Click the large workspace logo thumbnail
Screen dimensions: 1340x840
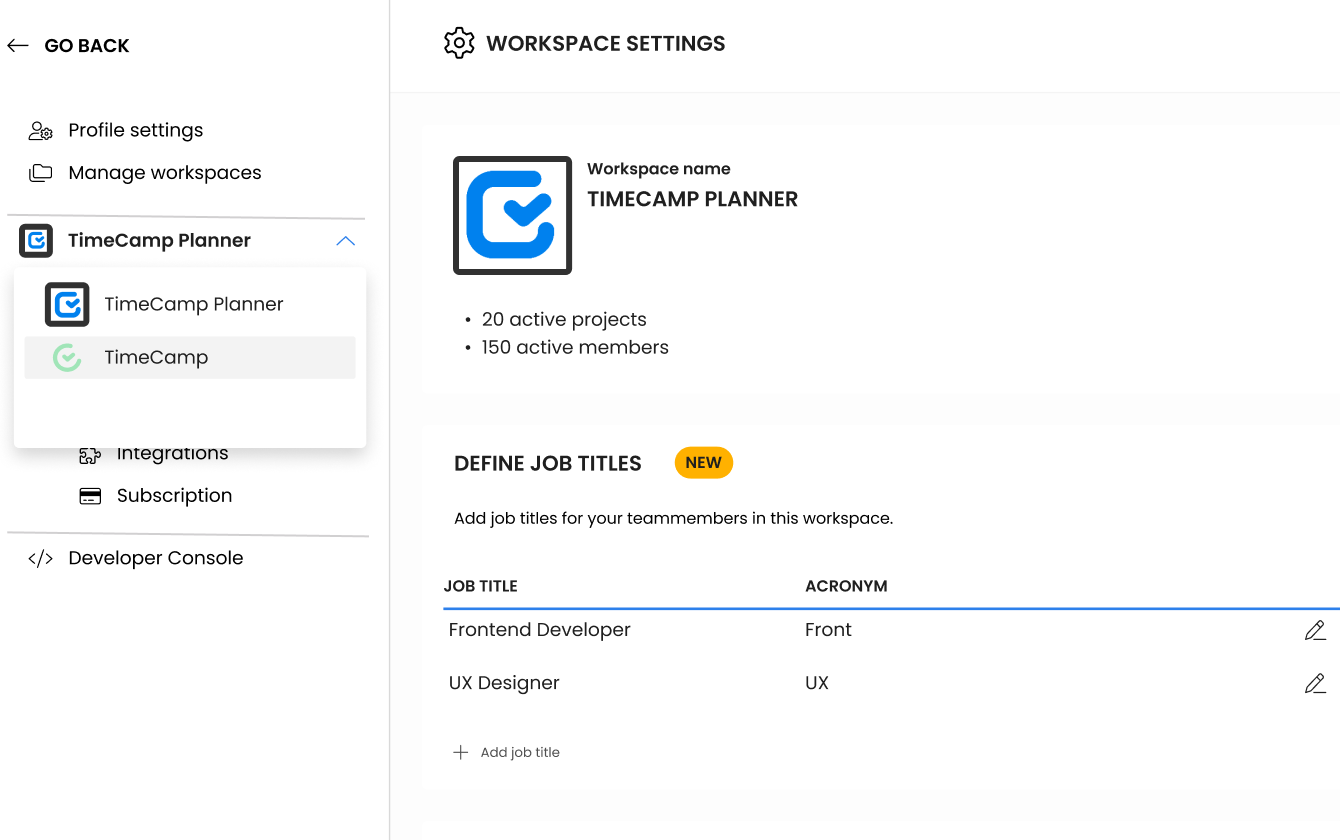512,215
